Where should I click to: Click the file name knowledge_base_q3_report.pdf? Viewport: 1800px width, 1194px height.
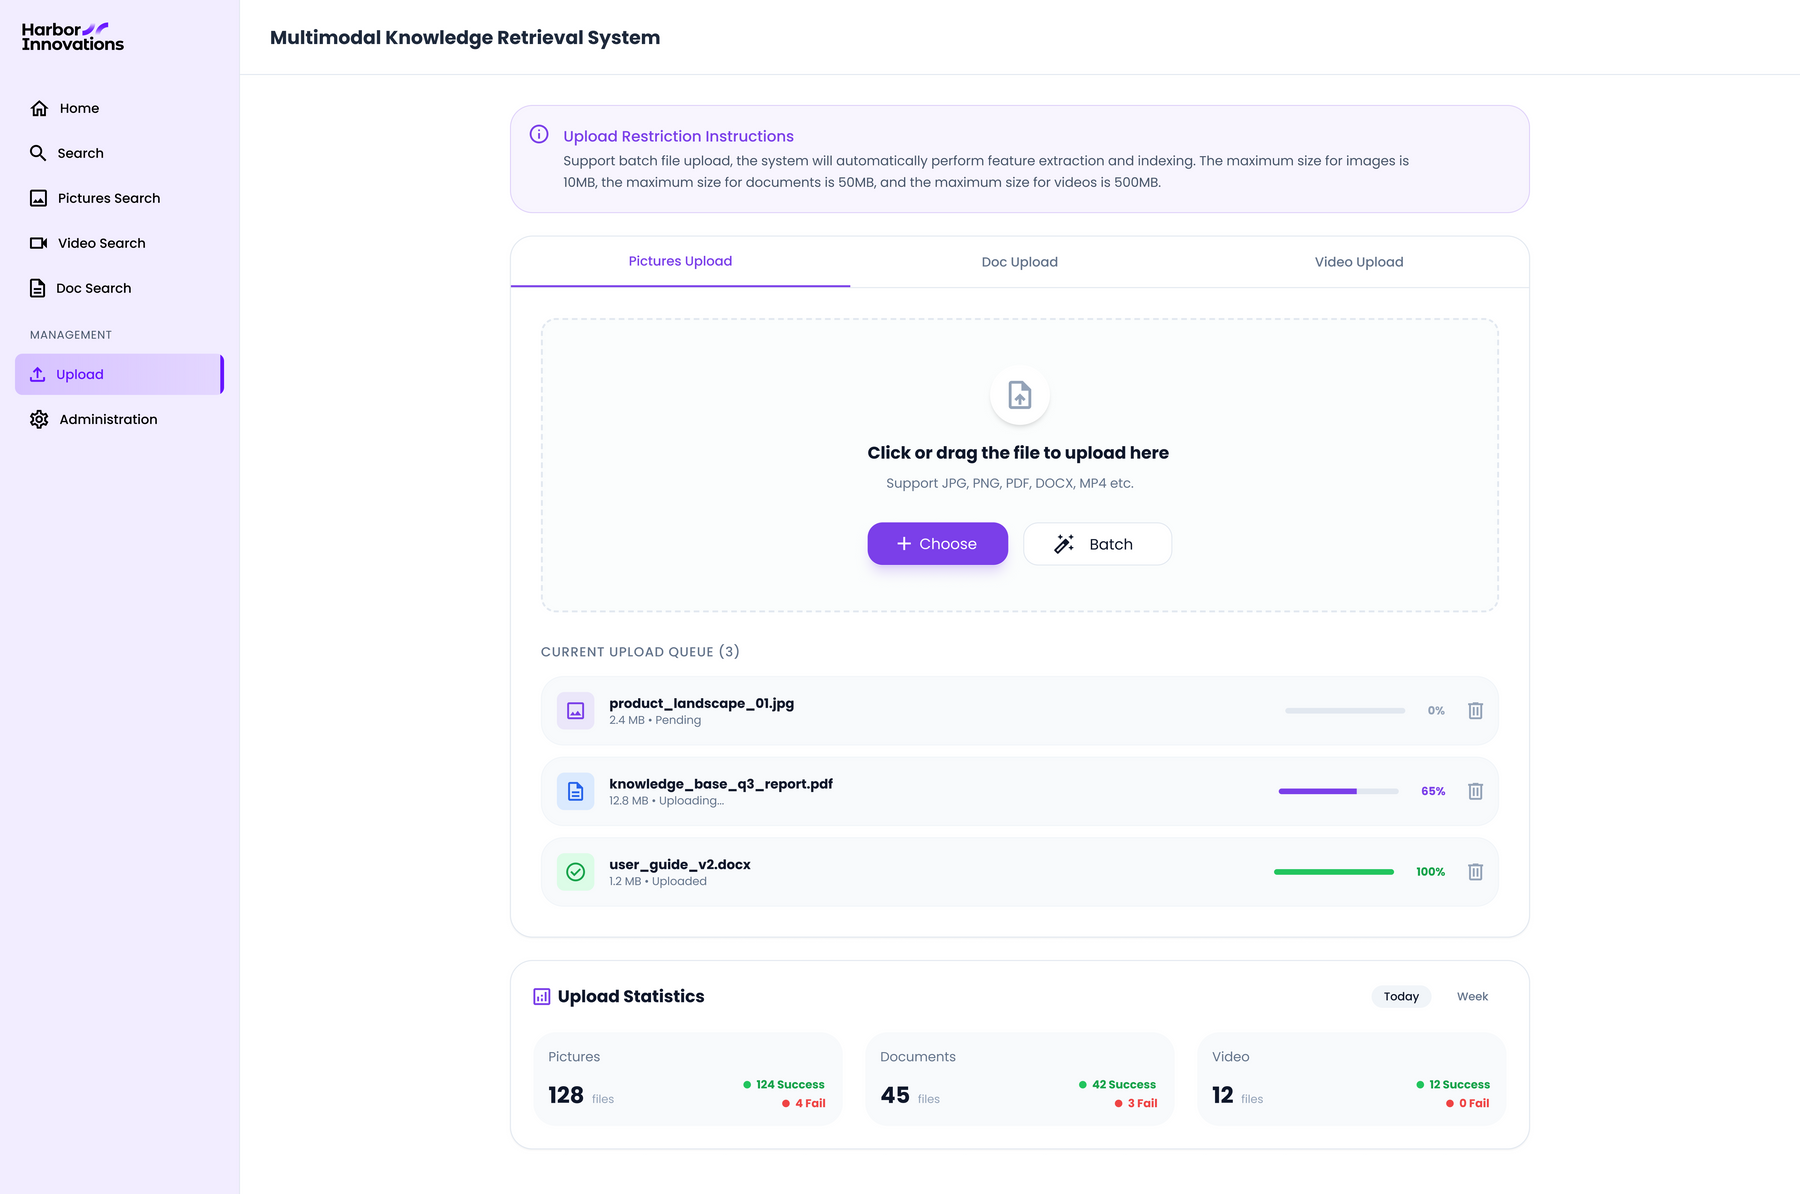721,784
